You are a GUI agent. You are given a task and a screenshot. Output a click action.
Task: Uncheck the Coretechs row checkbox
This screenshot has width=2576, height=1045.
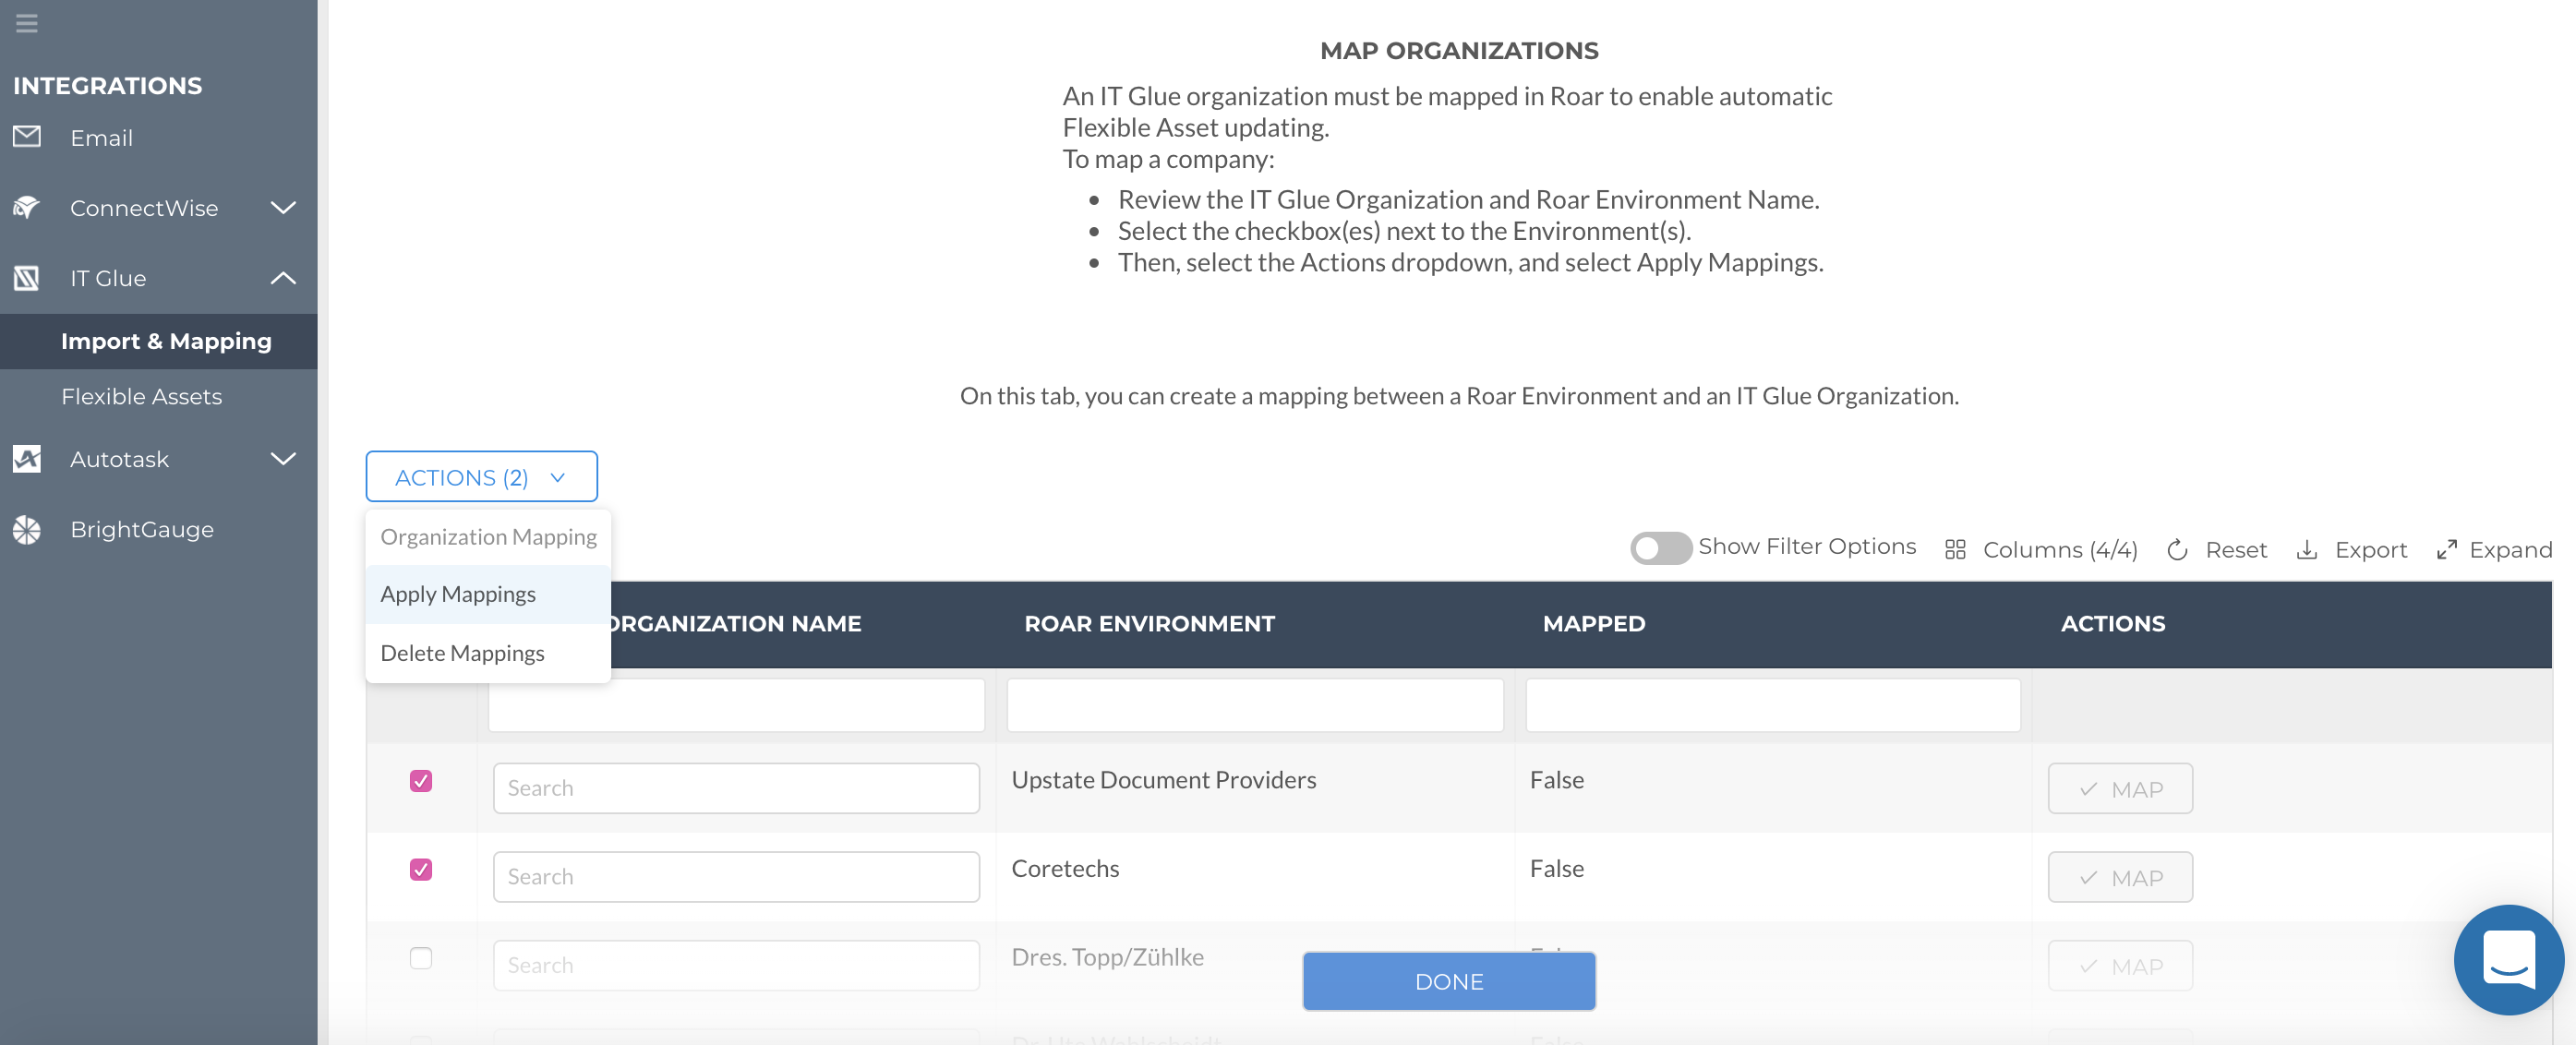pos(421,869)
